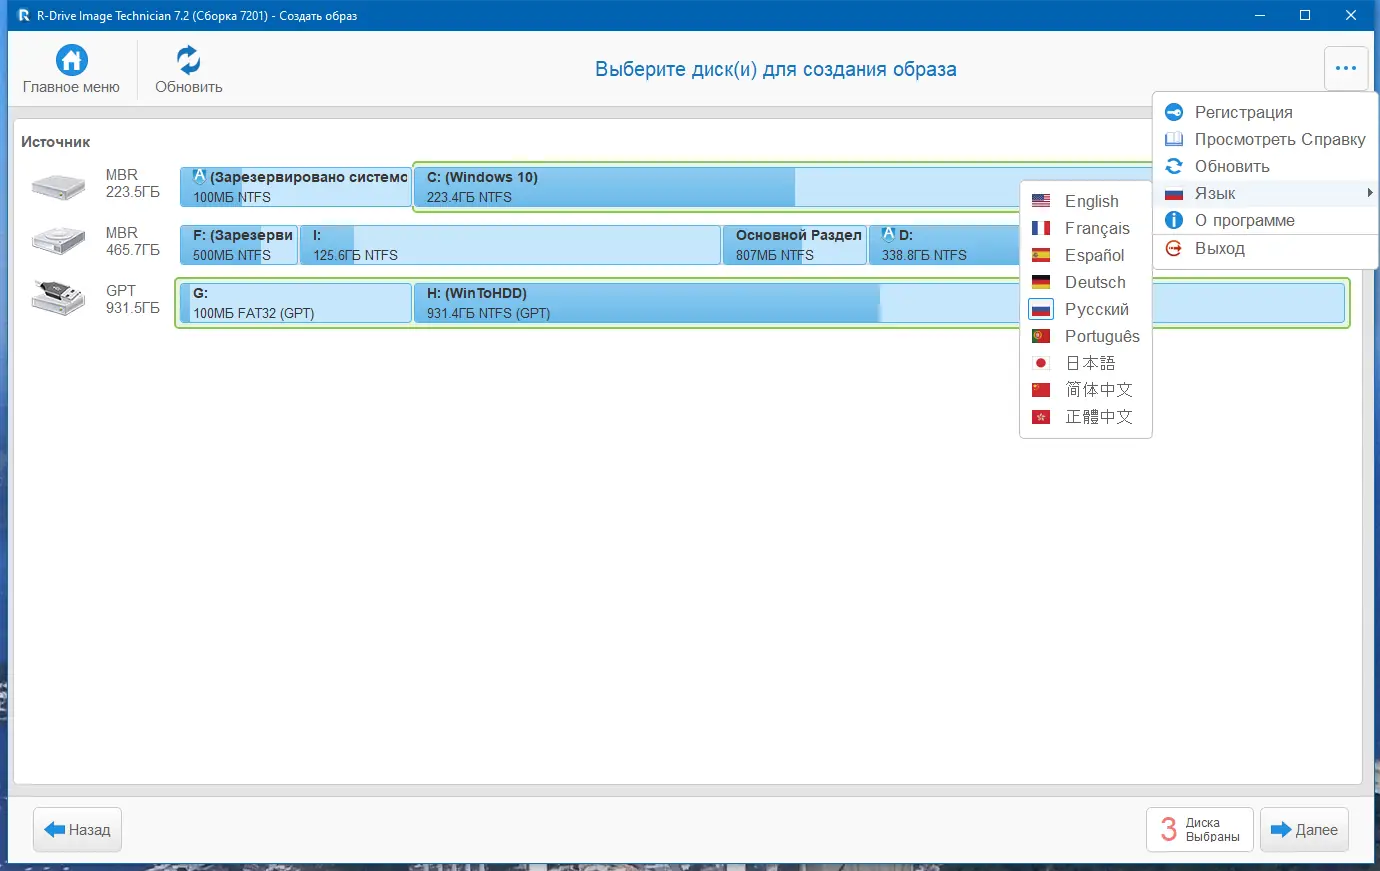Click the red exit icon beside Выход

coord(1172,248)
